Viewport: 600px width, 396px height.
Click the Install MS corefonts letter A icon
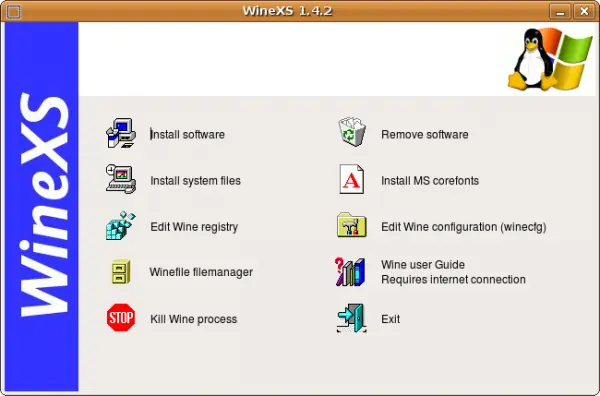click(x=352, y=179)
